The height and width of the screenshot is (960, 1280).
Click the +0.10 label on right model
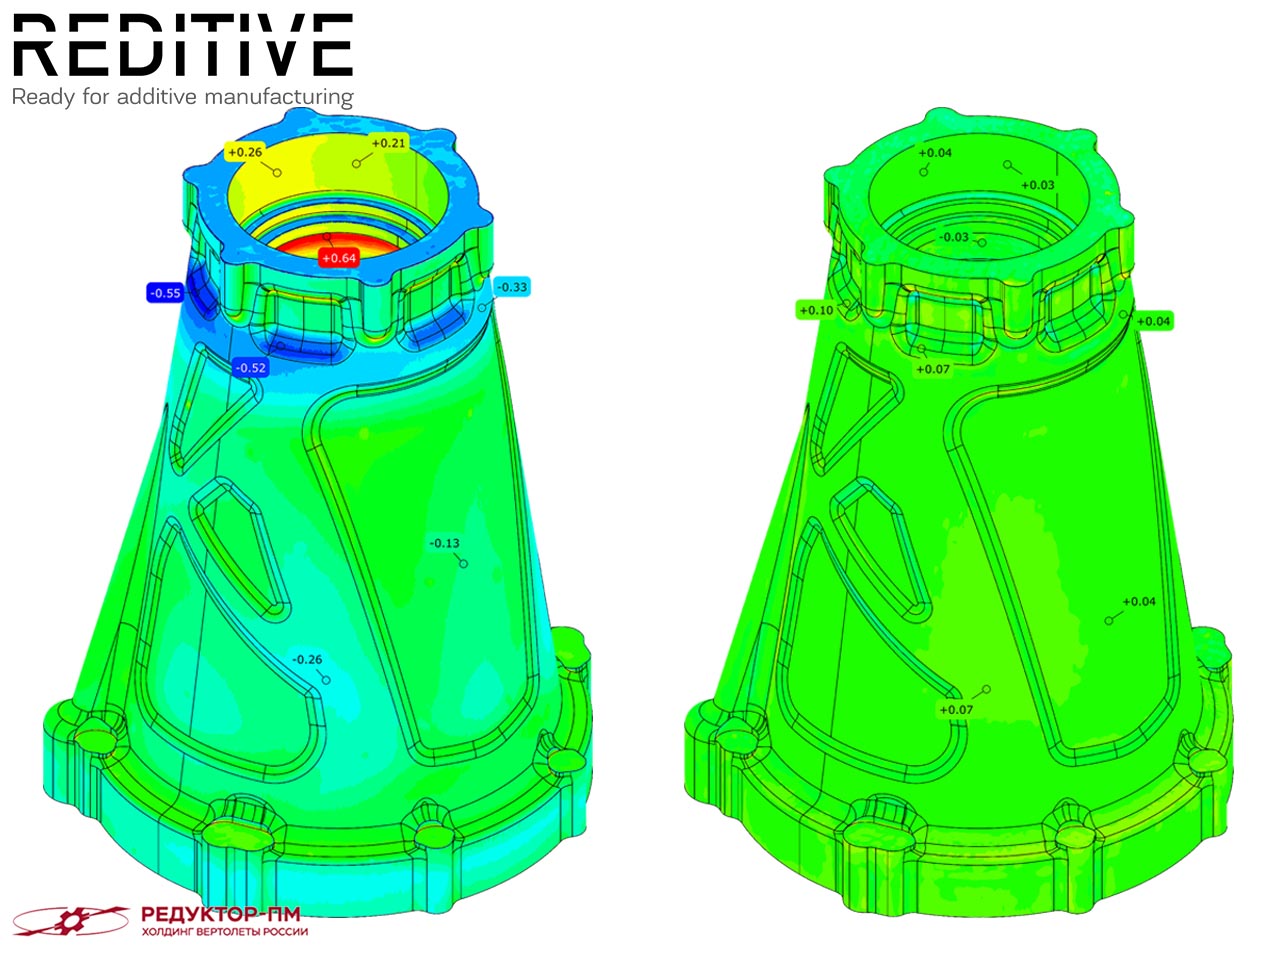[x=816, y=310]
